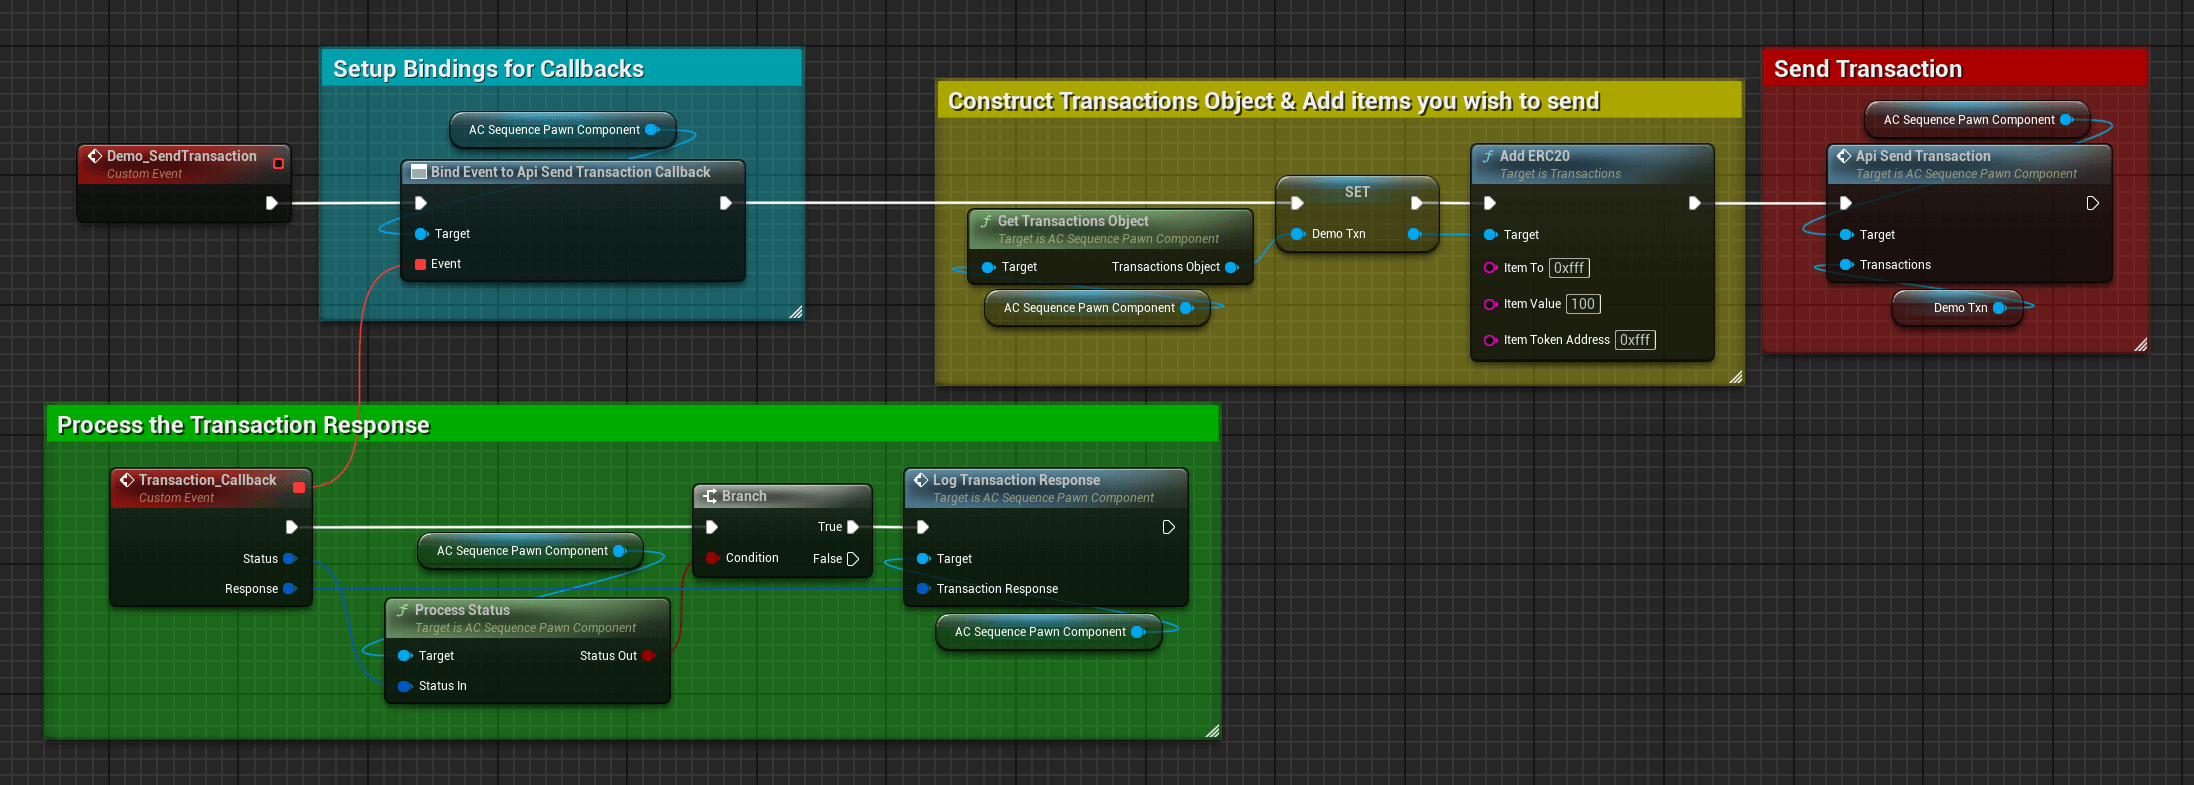This screenshot has width=2194, height=785.
Task: Click the Demo_SendTransaction red delegate pin
Action: 278,163
